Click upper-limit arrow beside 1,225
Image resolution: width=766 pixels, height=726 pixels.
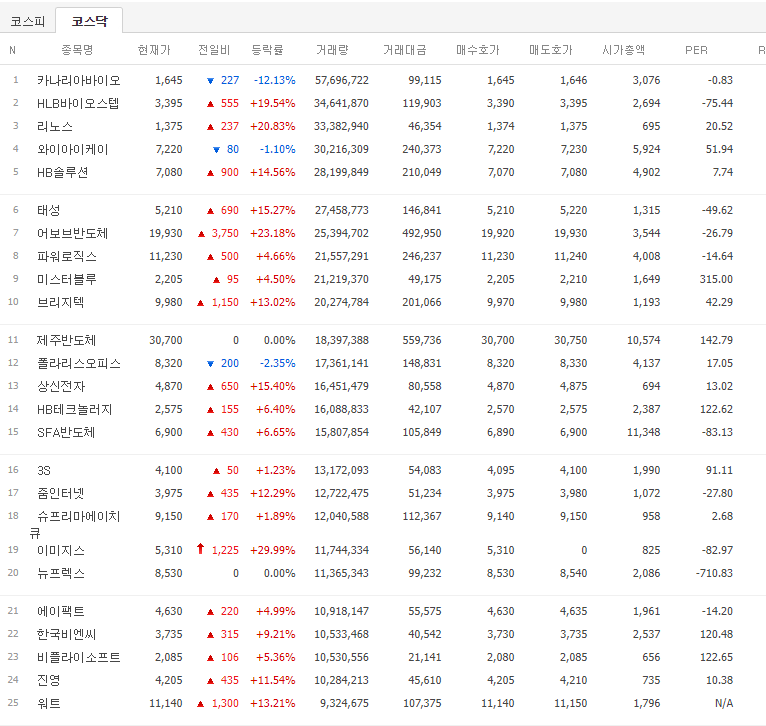(x=200, y=549)
